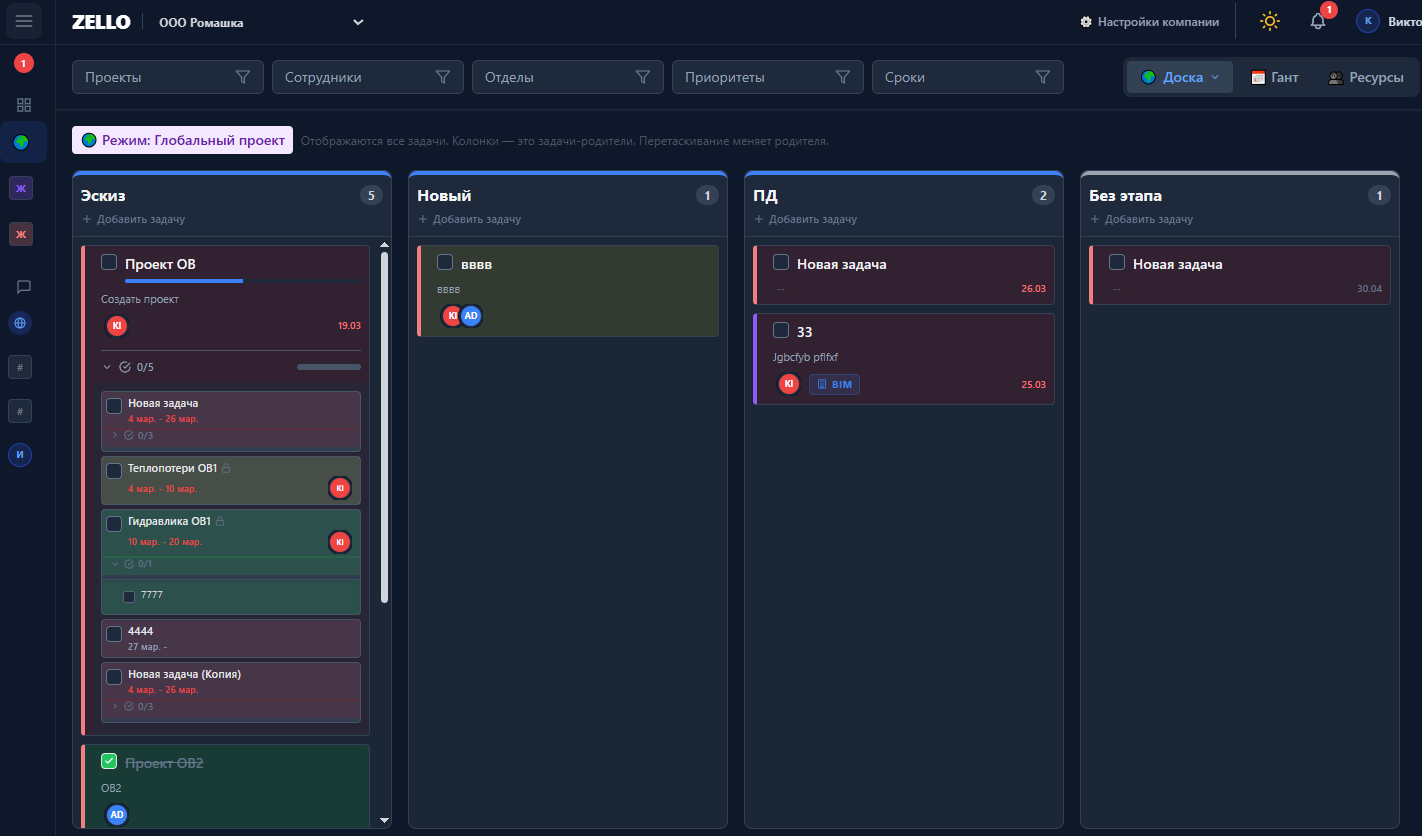Collapse the 0/5 subtasks list

tap(108, 367)
